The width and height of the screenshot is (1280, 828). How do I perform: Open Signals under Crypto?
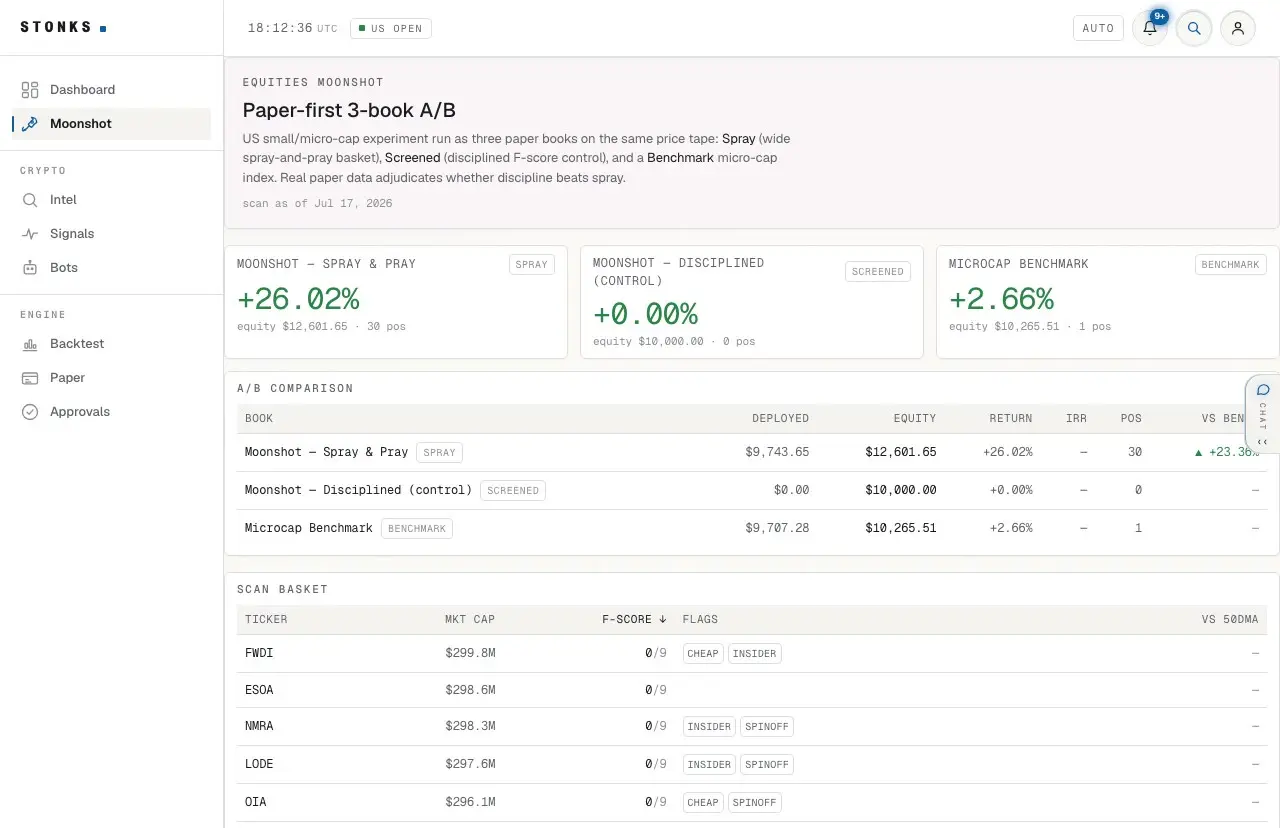111,234
